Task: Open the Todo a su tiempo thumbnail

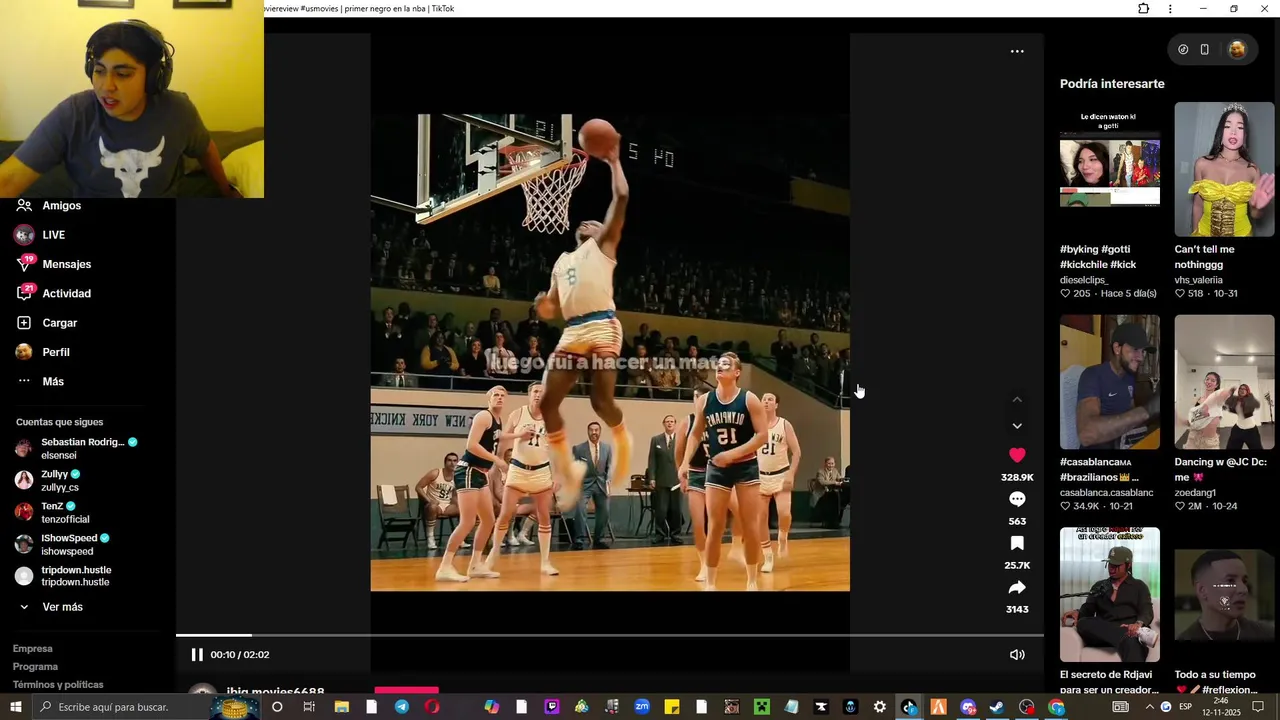Action: click(1224, 595)
